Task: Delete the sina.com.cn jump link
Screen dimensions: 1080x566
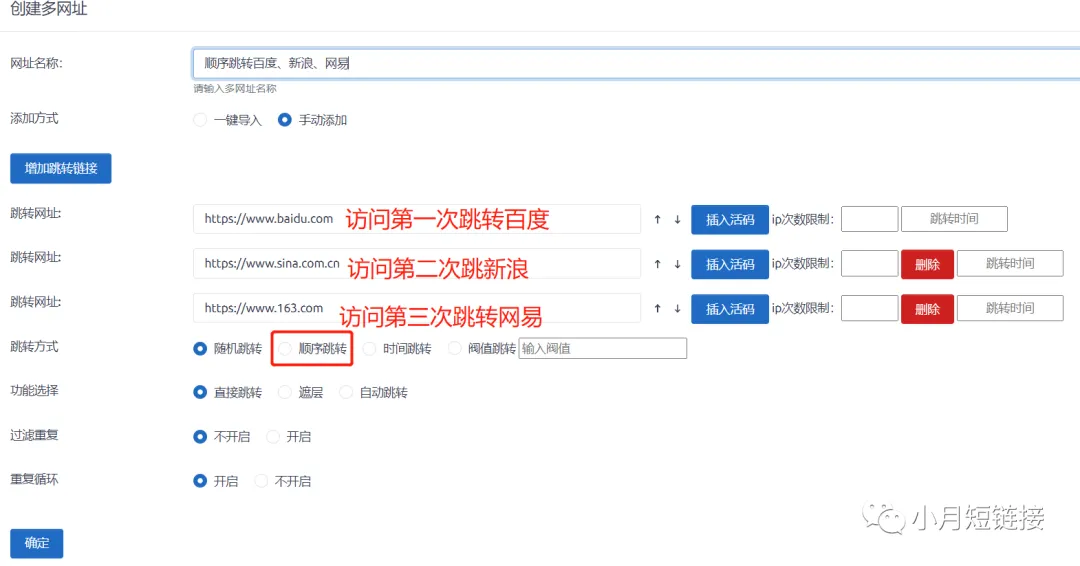Action: pos(927,265)
